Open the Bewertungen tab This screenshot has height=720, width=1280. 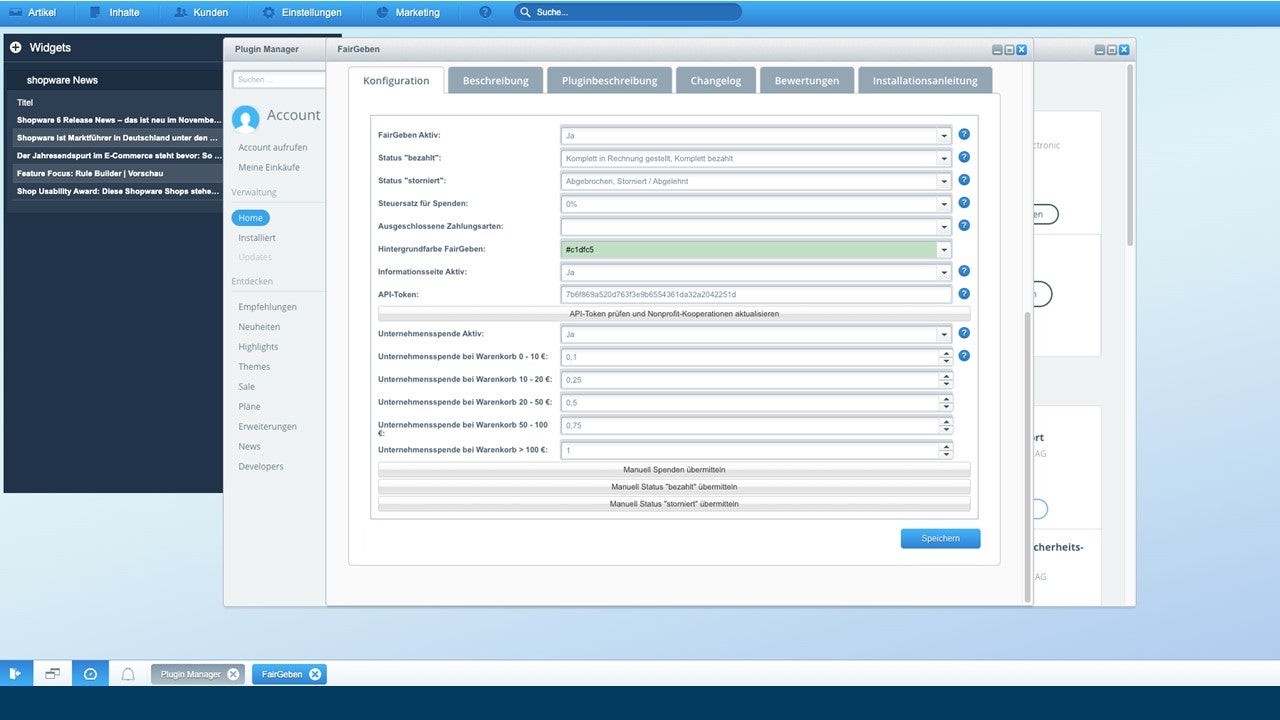807,80
